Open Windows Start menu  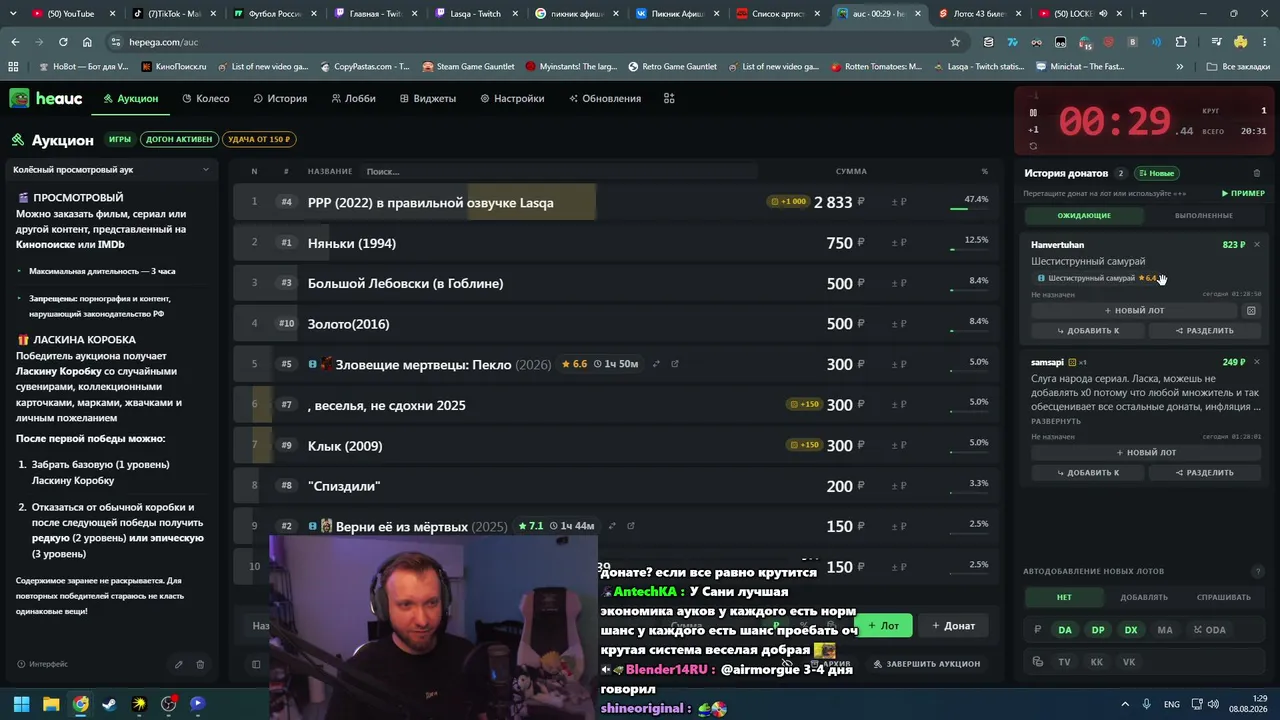(21, 704)
